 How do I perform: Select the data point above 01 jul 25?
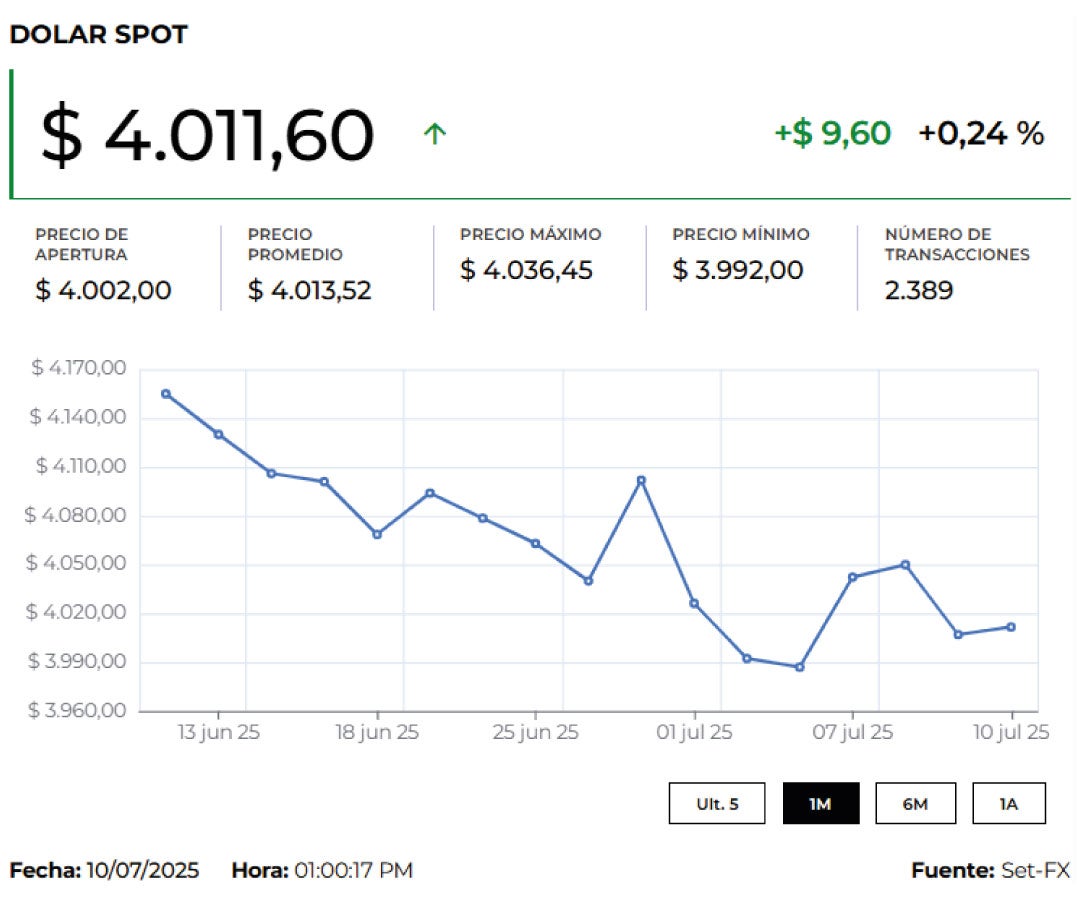click(x=694, y=603)
